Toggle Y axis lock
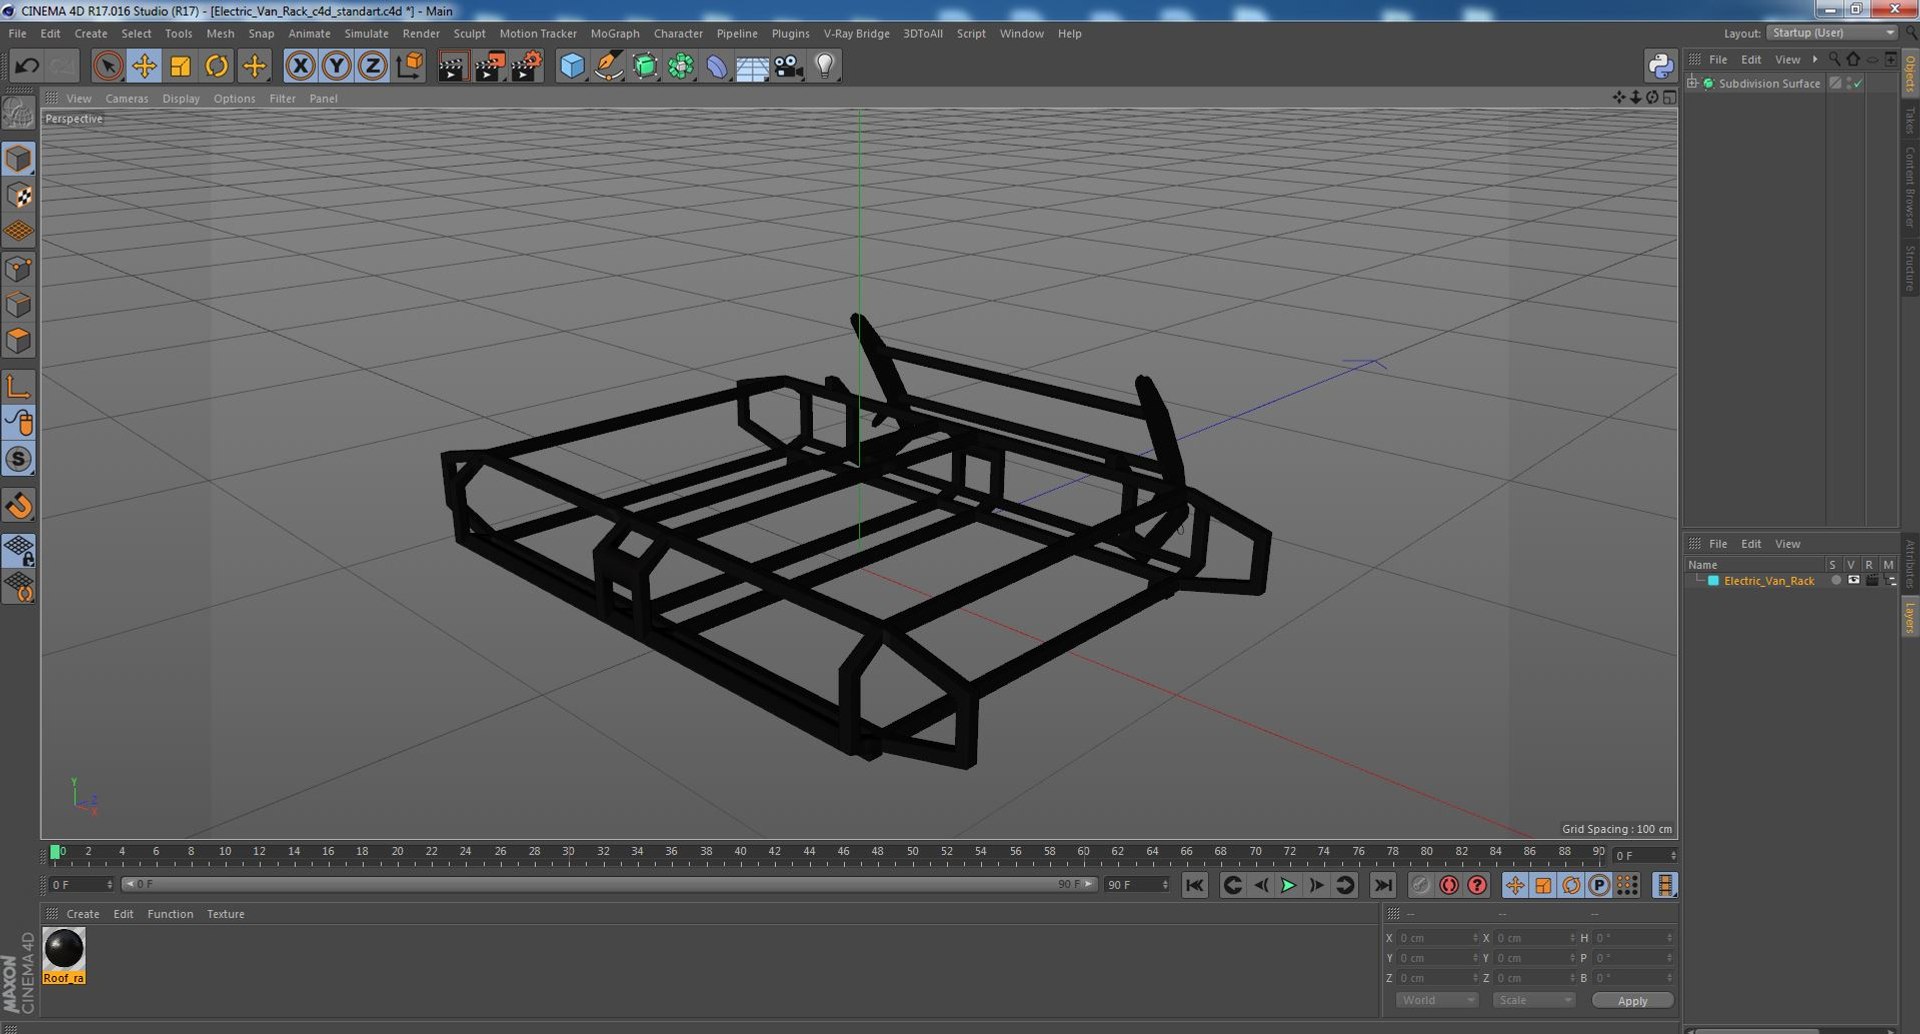Image resolution: width=1920 pixels, height=1034 pixels. coord(336,66)
